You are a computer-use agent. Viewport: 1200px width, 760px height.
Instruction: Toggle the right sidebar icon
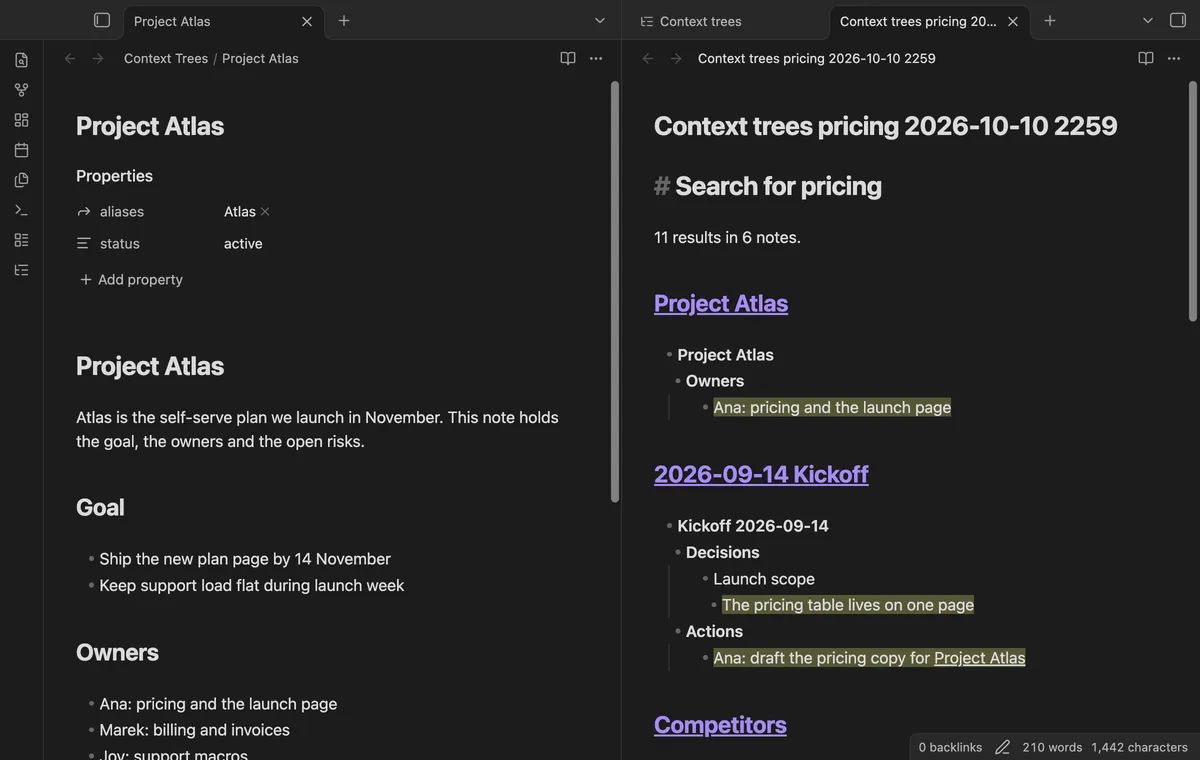pos(1178,20)
